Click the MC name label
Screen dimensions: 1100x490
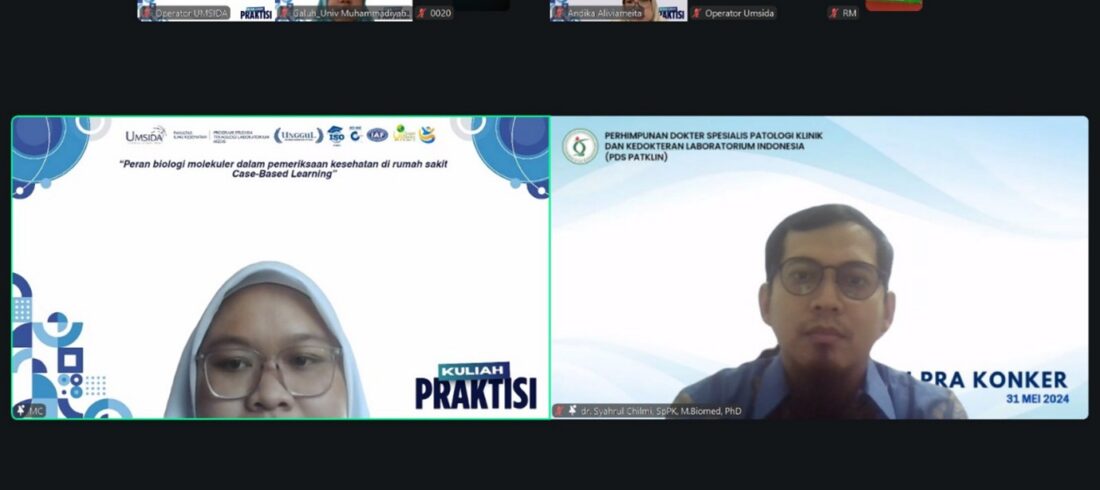tap(37, 411)
